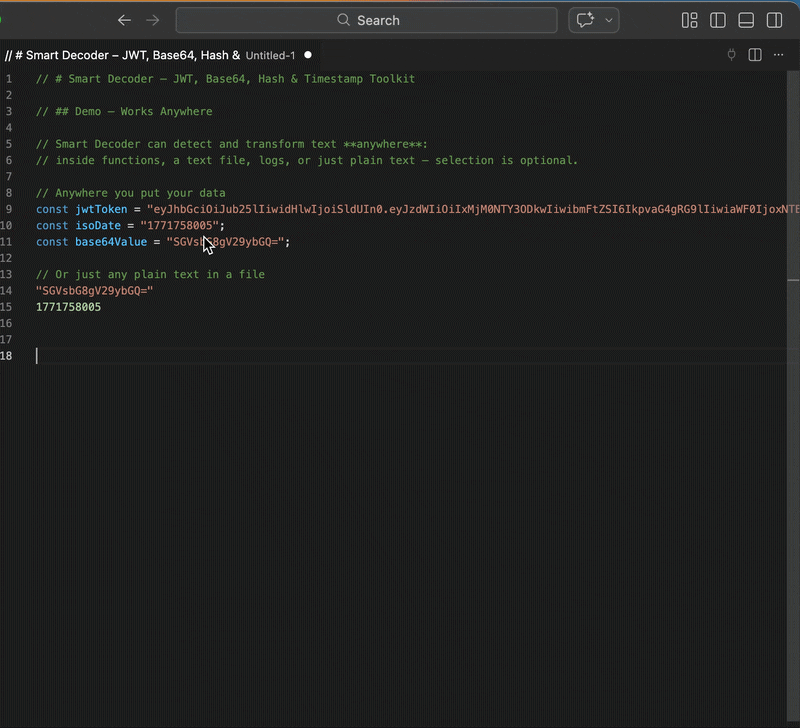This screenshot has width=800, height=728.
Task: Click the "SGVsbG8gV29ybGQ=" text on line 14
Action: point(94,291)
